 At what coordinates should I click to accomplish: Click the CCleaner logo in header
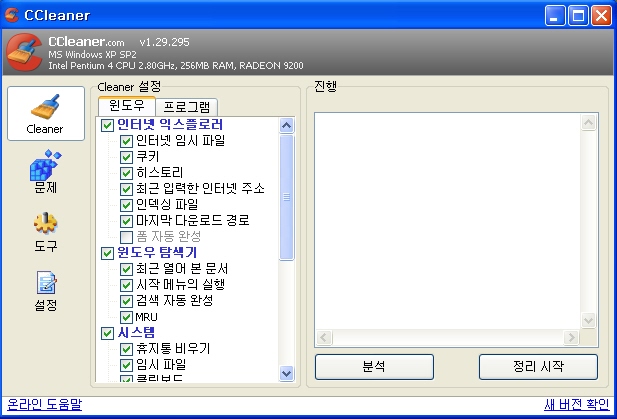[x=24, y=52]
